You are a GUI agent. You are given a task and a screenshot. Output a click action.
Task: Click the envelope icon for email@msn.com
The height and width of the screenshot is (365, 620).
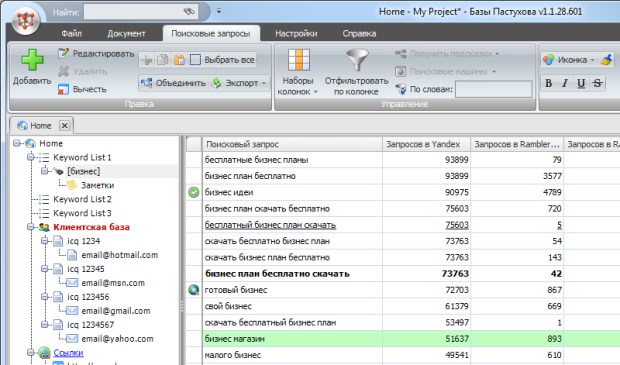pyautogui.click(x=72, y=283)
